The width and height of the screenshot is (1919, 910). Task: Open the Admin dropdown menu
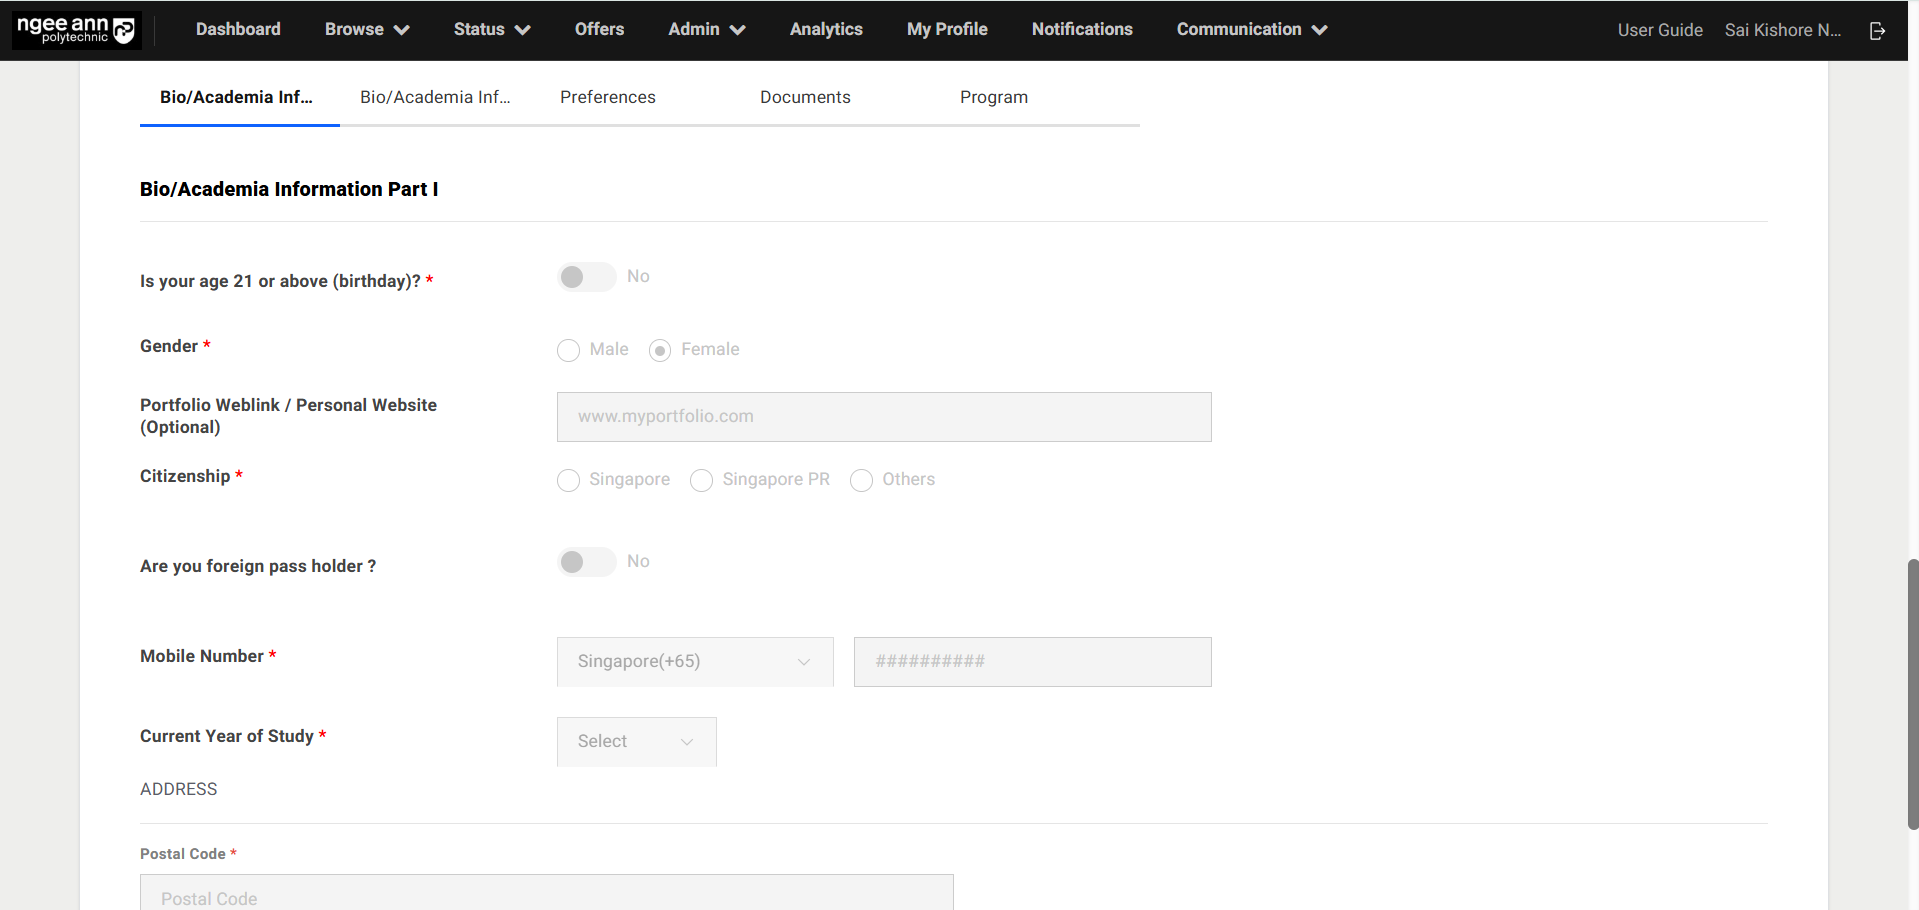click(706, 30)
